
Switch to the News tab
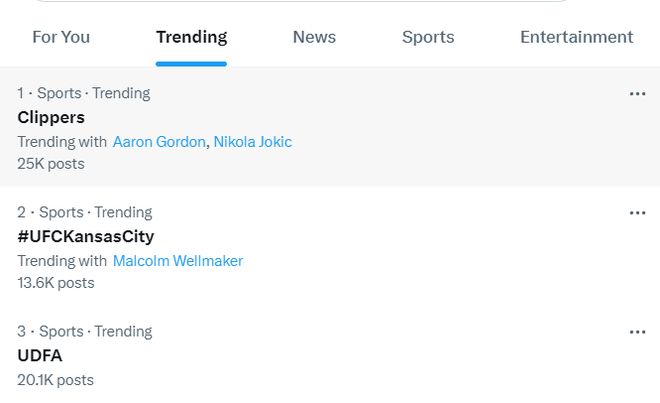pos(314,37)
